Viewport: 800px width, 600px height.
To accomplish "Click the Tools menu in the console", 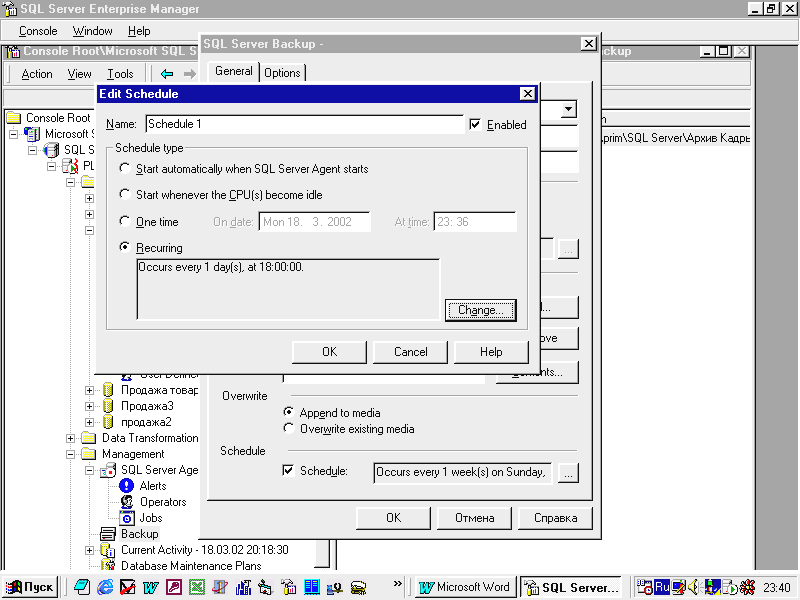I will (x=120, y=74).
